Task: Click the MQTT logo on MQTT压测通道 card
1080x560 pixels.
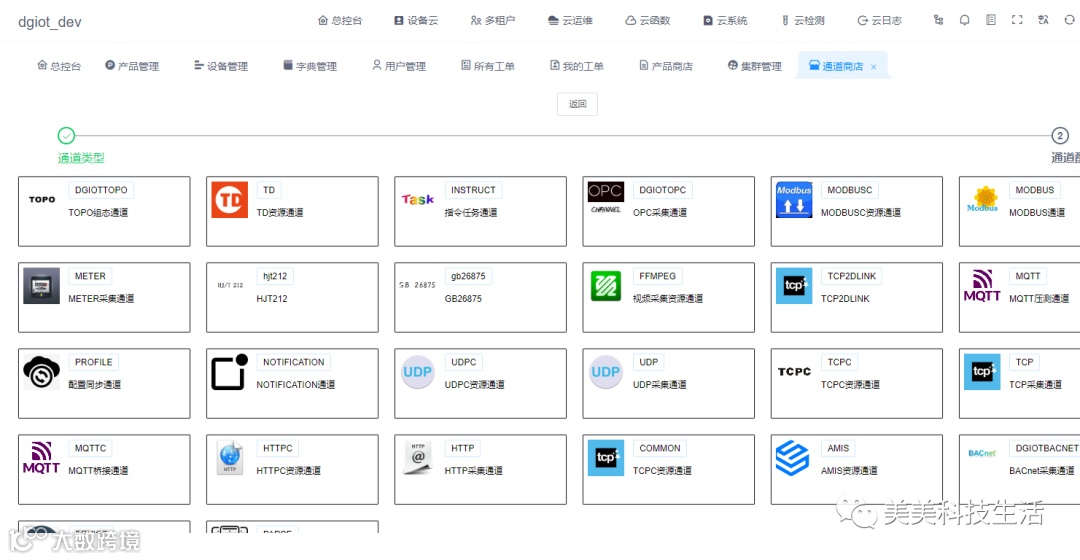Action: tap(982, 286)
